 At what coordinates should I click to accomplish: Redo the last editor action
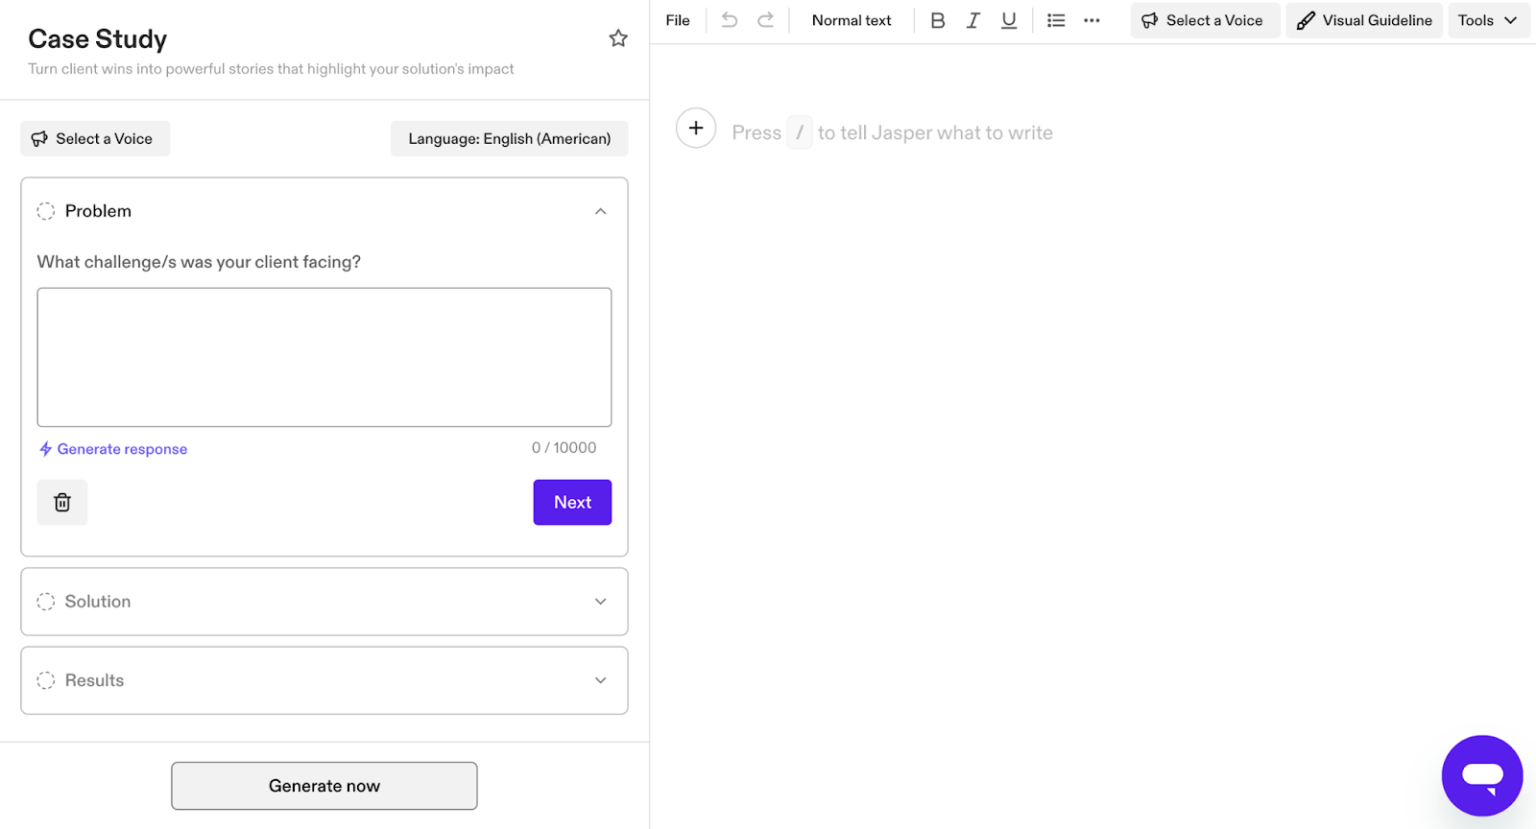(765, 20)
